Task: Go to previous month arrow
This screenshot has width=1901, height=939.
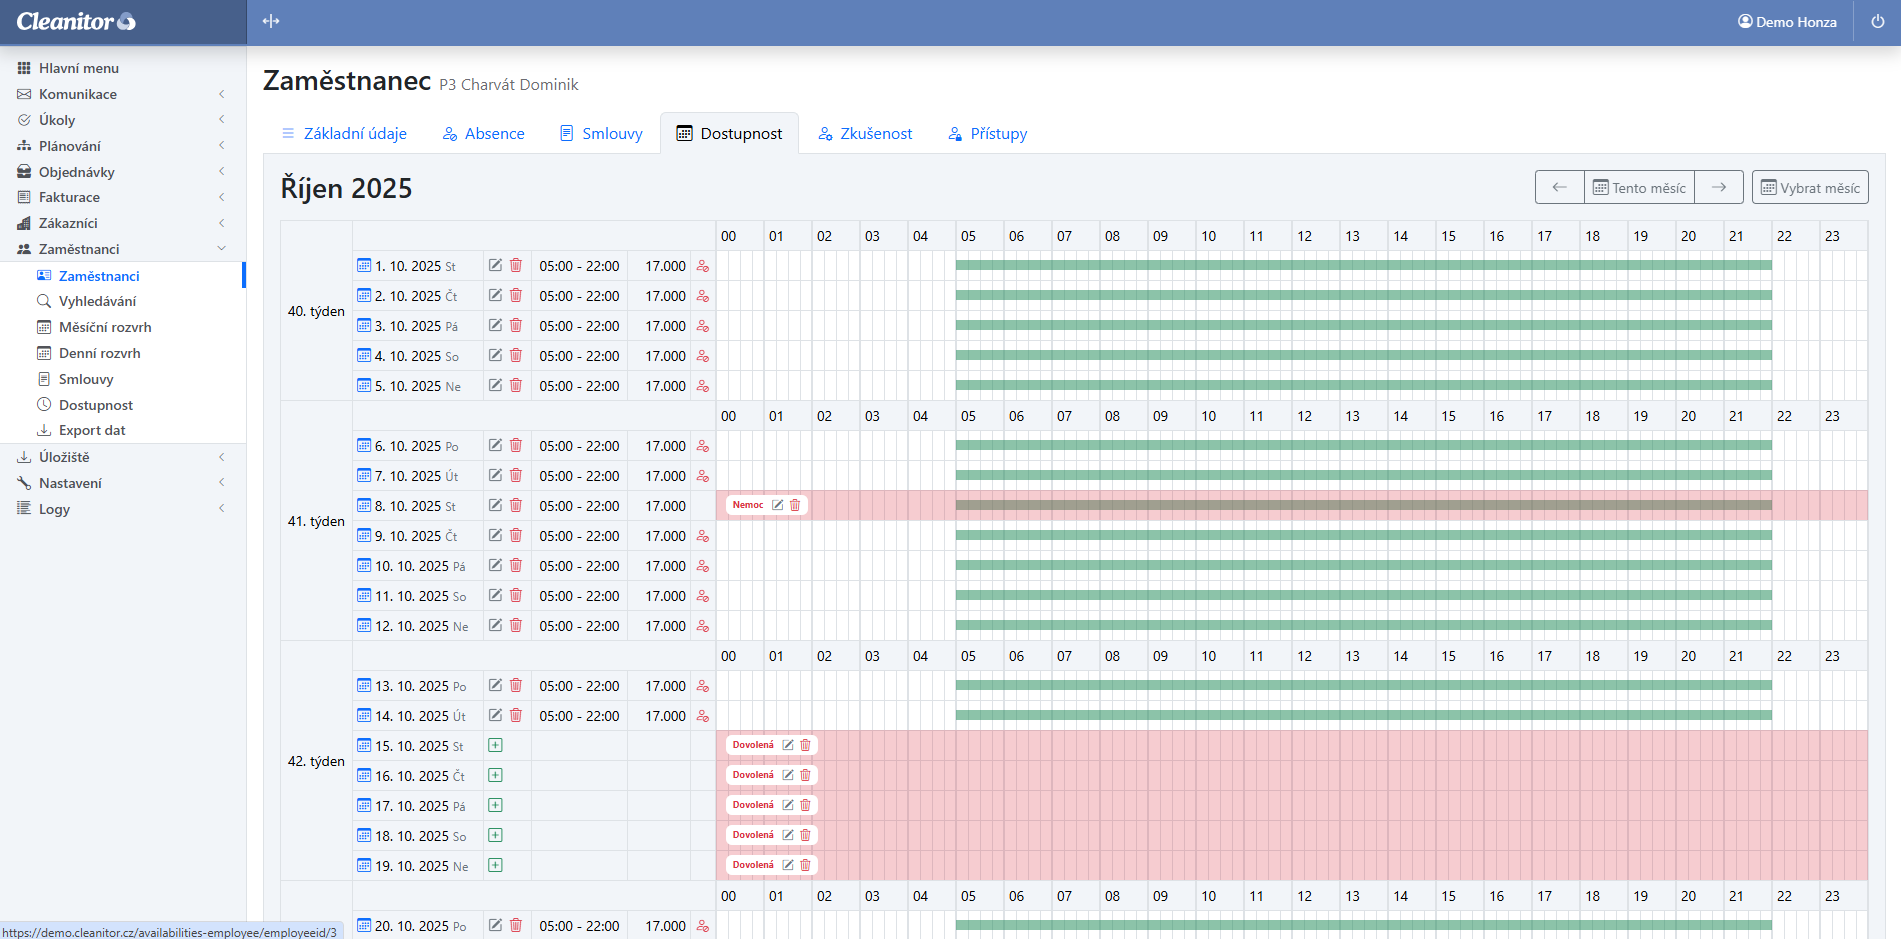Action: tap(1559, 188)
